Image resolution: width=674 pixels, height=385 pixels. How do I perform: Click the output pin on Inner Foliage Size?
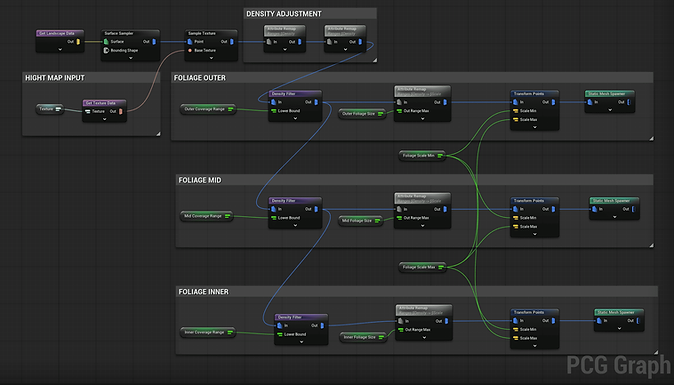(x=381, y=337)
